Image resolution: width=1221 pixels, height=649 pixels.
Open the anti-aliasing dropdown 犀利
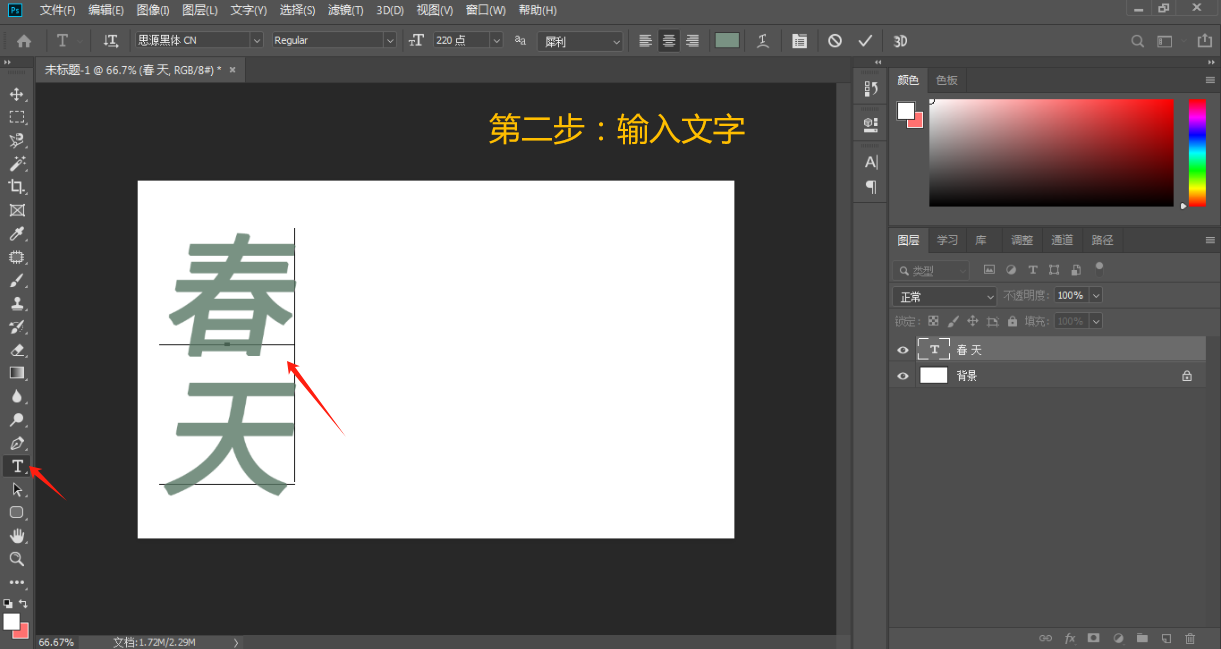click(580, 41)
